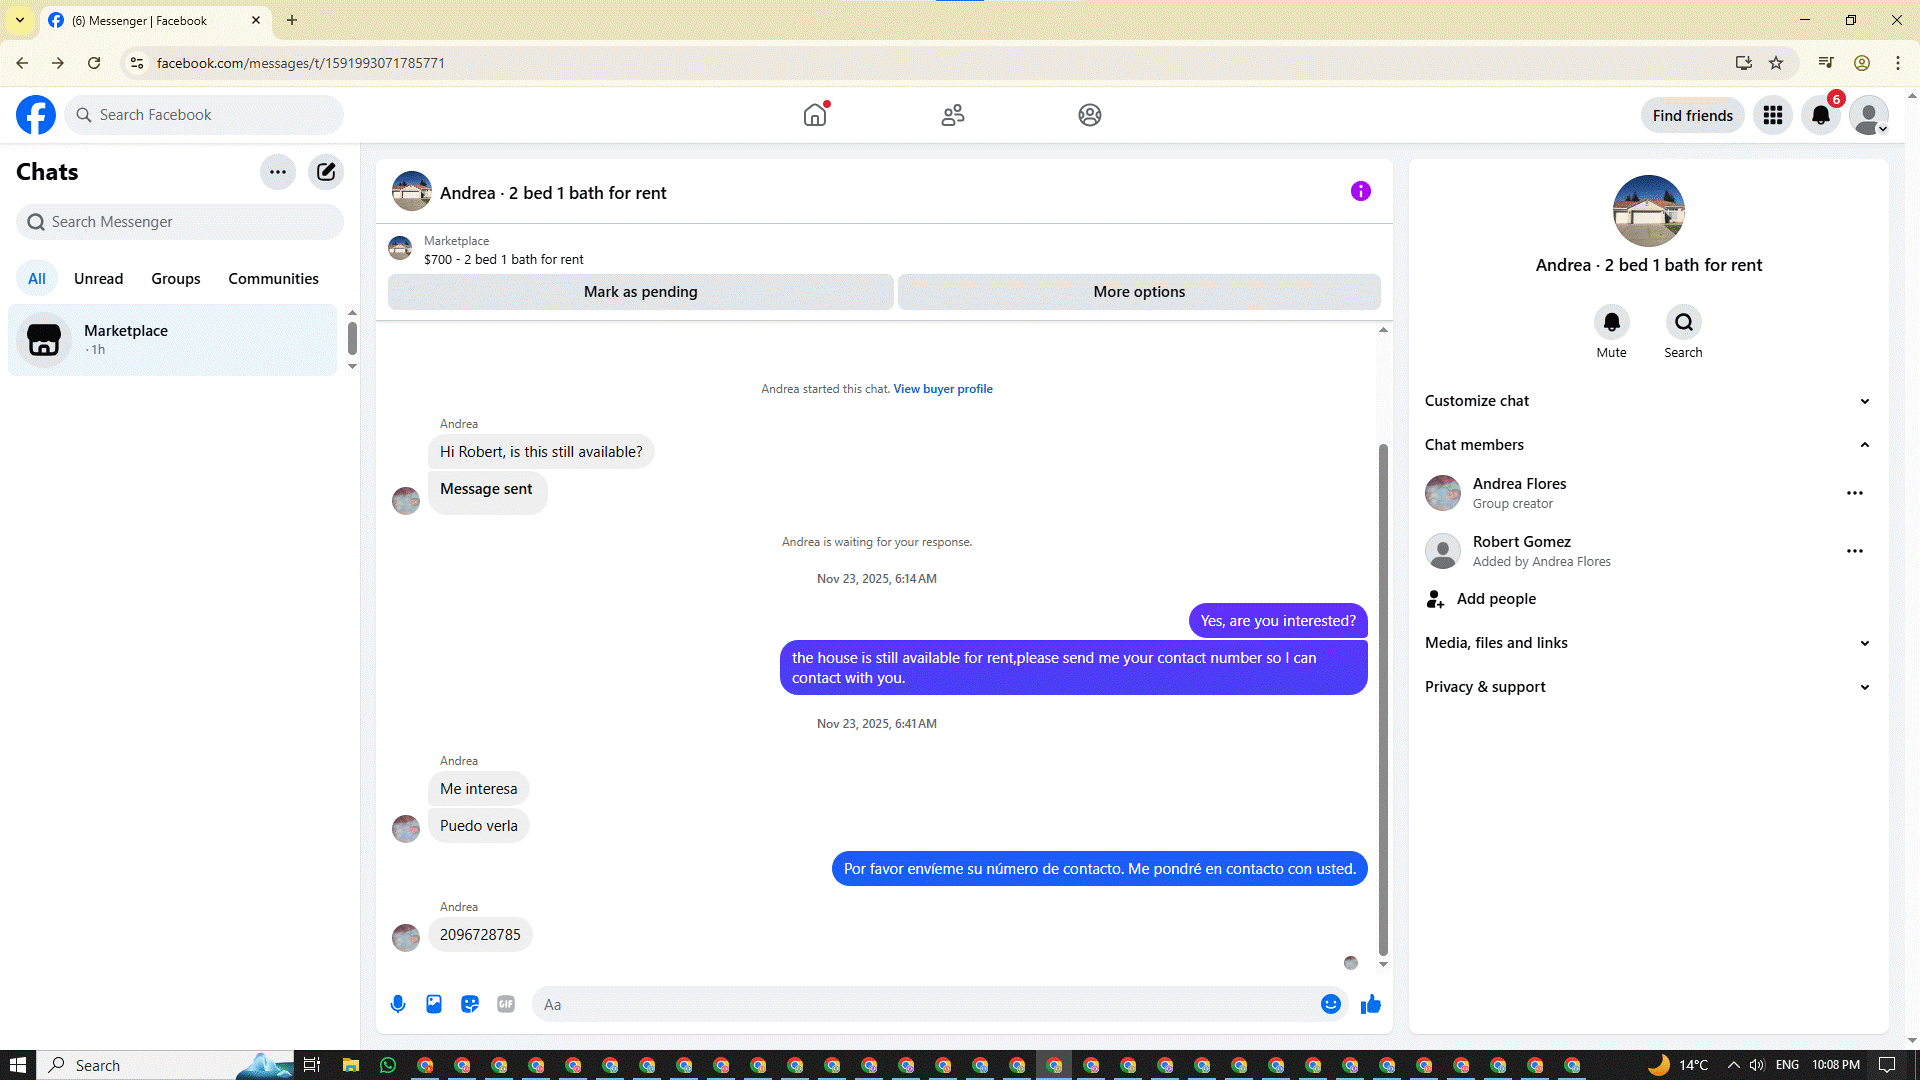
Task: Open the emoji picker
Action: click(x=1331, y=1004)
